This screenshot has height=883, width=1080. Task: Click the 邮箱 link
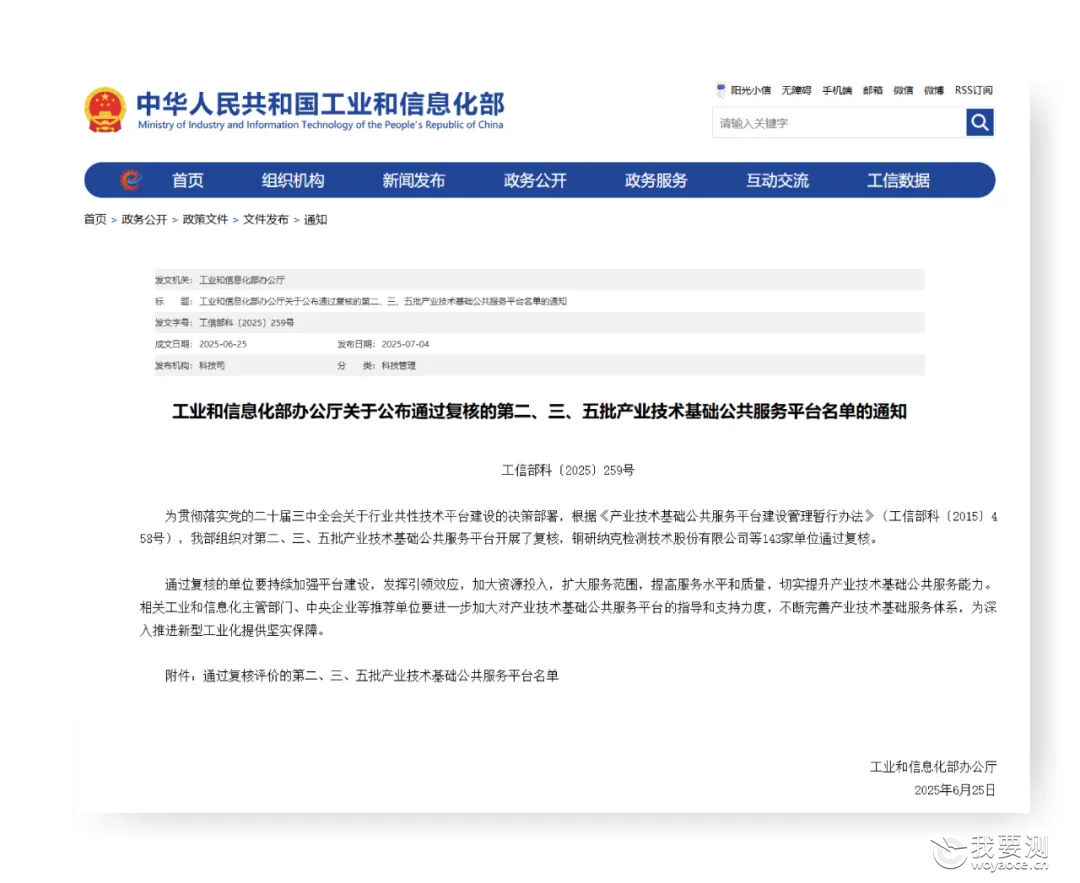(x=873, y=90)
